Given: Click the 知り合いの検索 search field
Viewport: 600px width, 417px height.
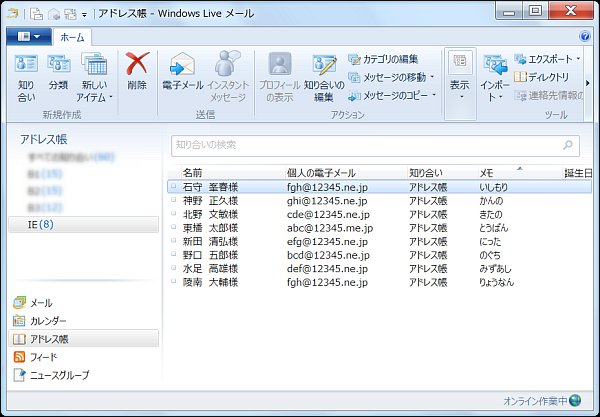Looking at the screenshot, I should pyautogui.click(x=375, y=146).
